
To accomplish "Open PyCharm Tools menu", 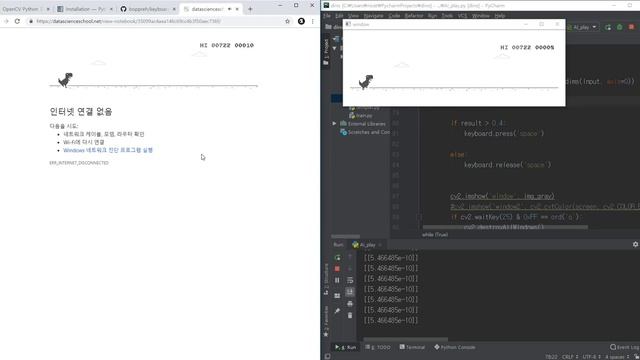I will (447, 16).
